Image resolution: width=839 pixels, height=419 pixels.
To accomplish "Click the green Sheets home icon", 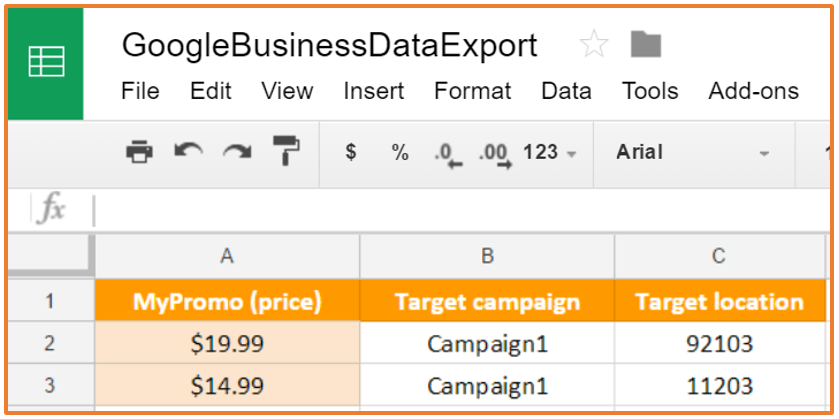I will 46,63.
